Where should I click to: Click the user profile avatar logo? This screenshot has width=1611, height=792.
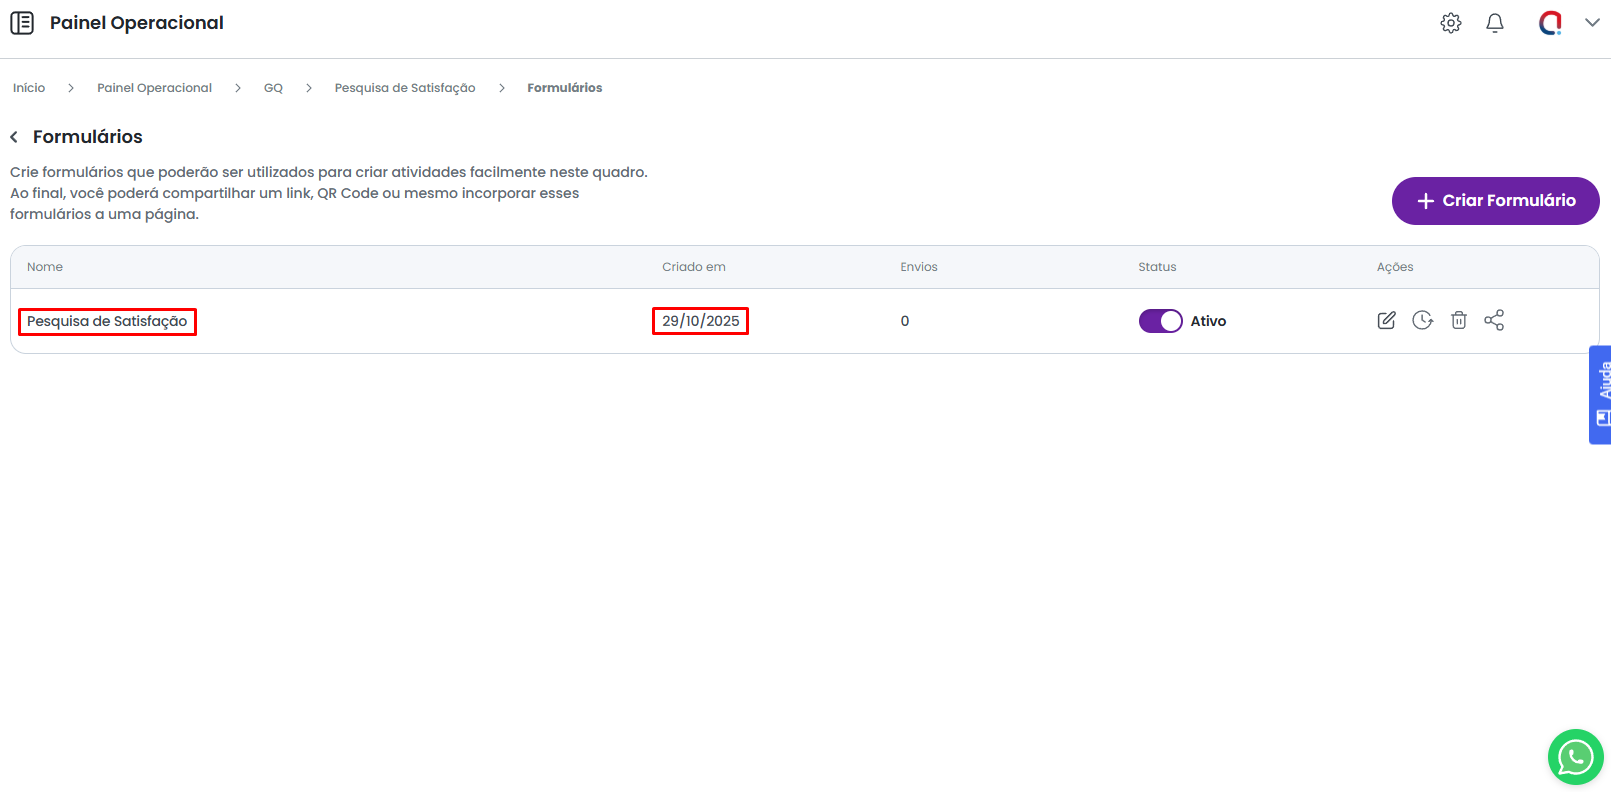(1550, 23)
